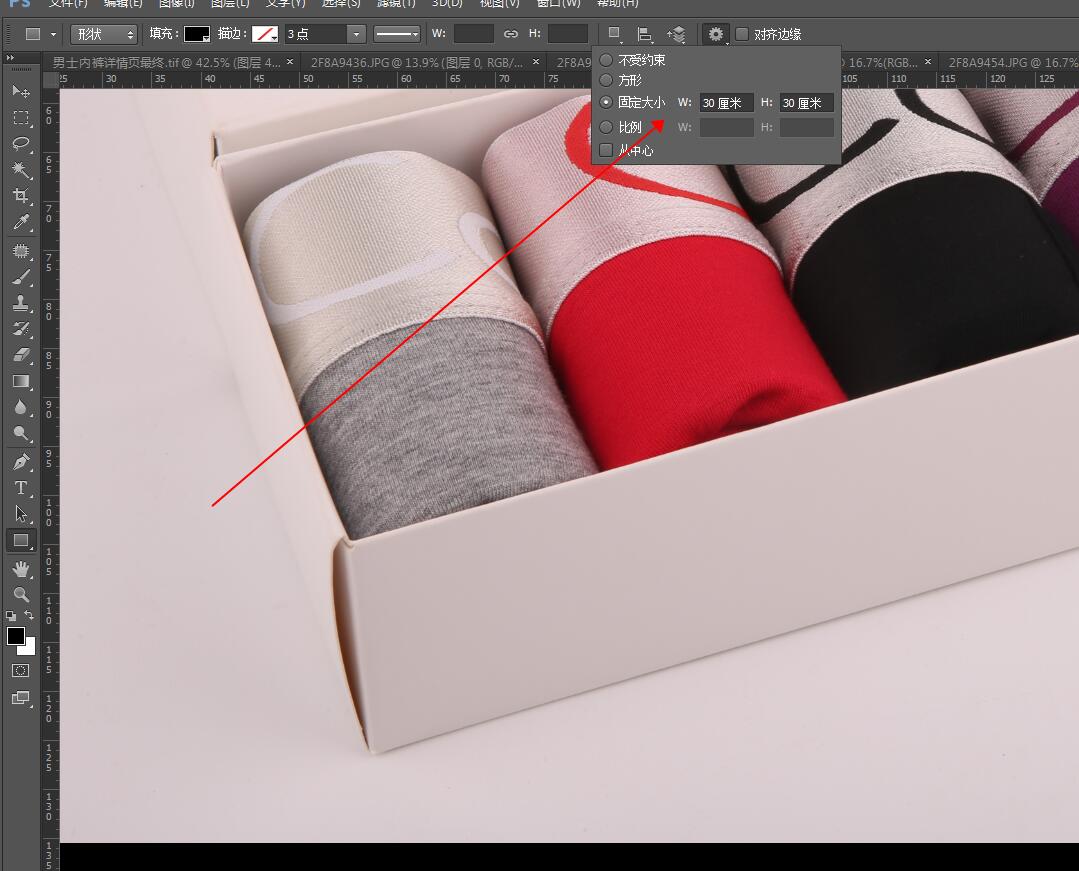The height and width of the screenshot is (871, 1079).
Task: Open the 编辑 menu
Action: click(x=122, y=3)
